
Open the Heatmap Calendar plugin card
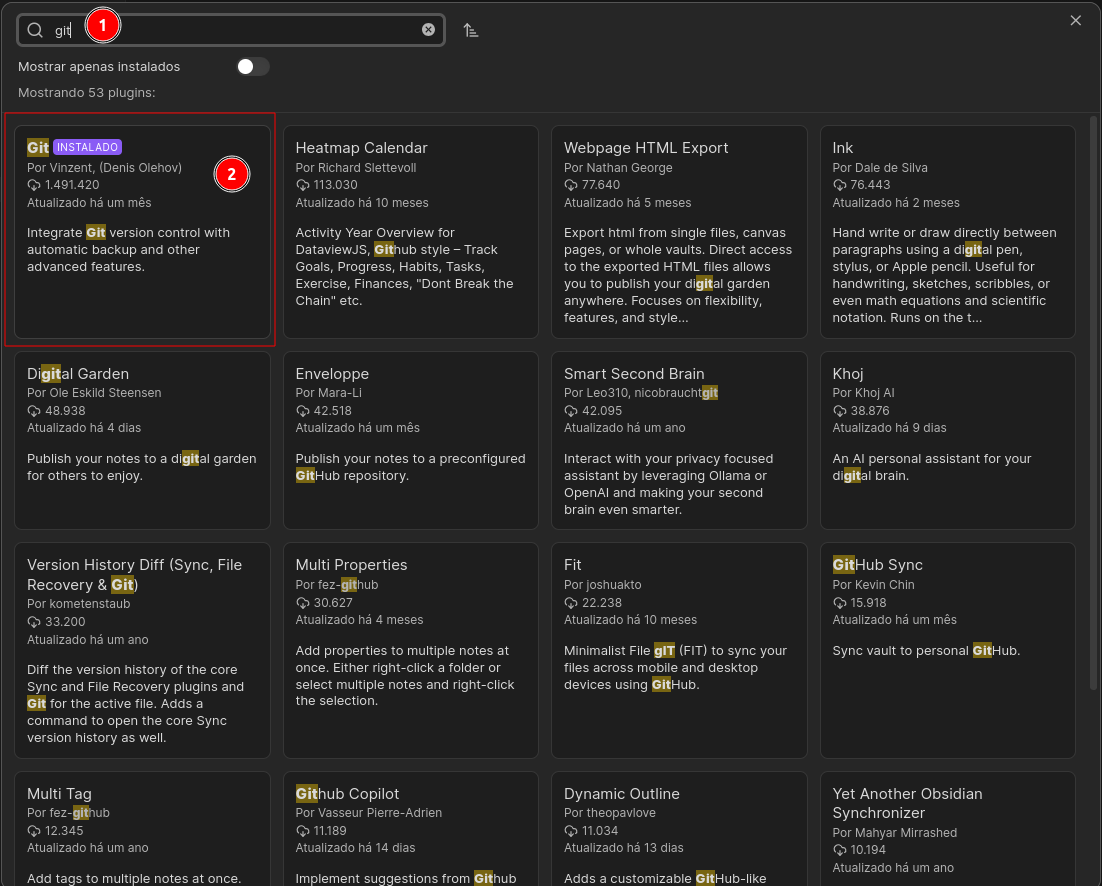[410, 232]
